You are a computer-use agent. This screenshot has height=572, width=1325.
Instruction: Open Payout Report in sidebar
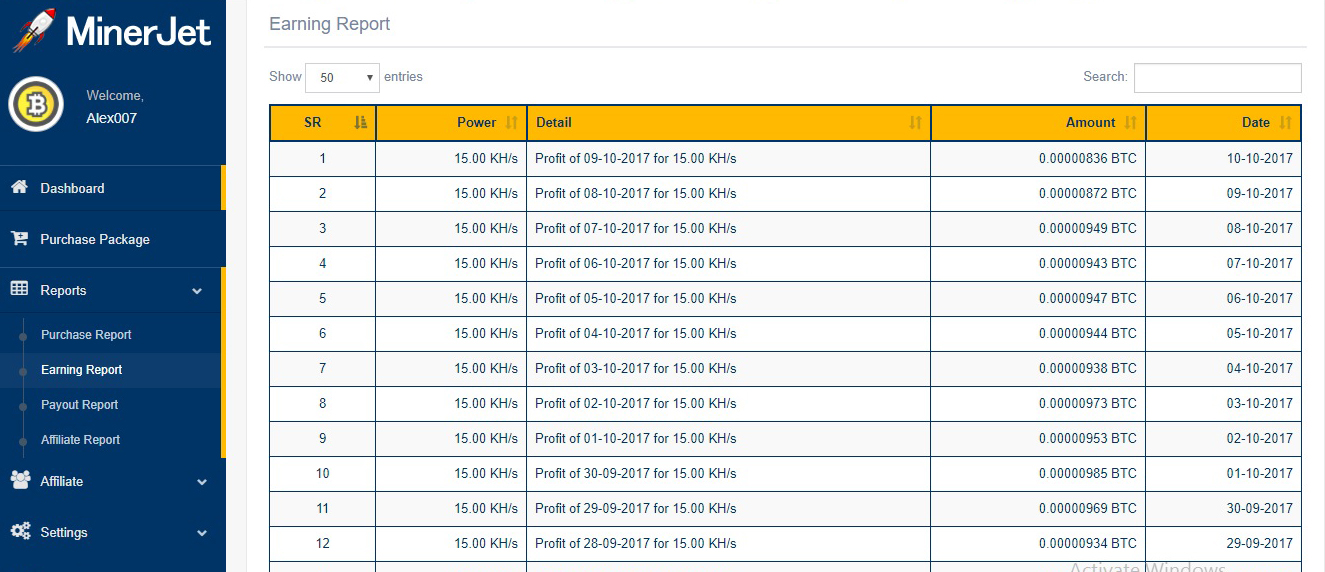(79, 405)
